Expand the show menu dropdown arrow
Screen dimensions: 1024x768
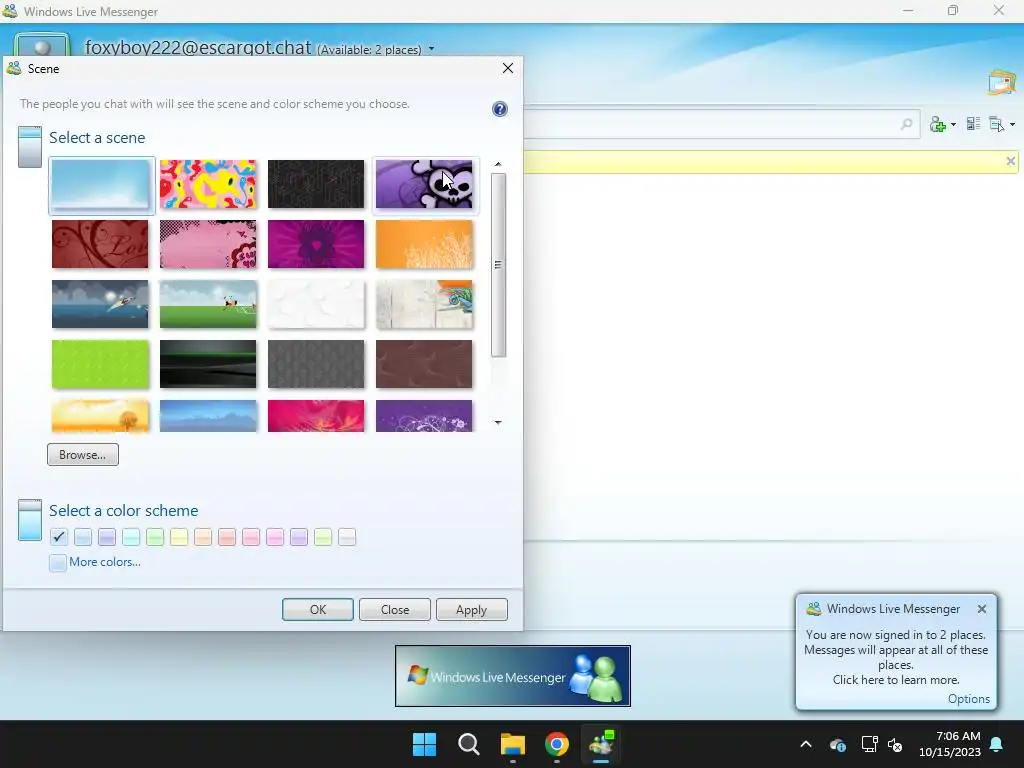coord(1012,125)
